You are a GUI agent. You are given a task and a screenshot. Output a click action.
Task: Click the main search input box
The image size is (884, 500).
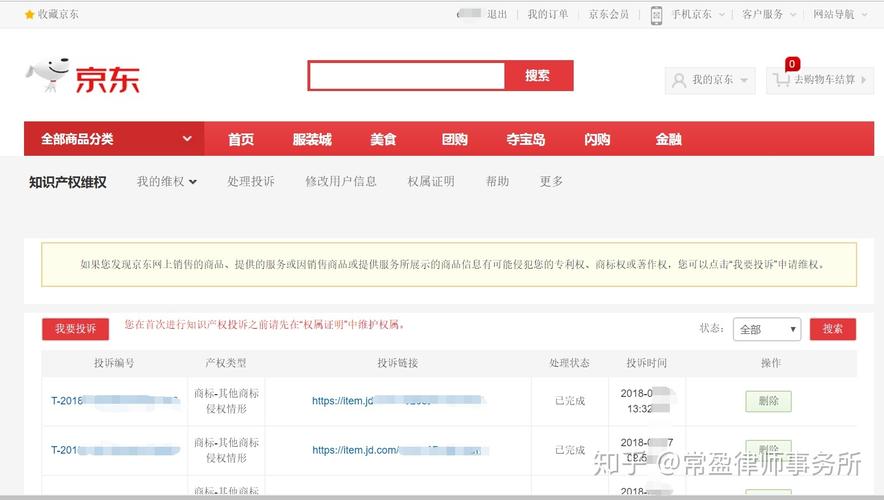click(406, 76)
